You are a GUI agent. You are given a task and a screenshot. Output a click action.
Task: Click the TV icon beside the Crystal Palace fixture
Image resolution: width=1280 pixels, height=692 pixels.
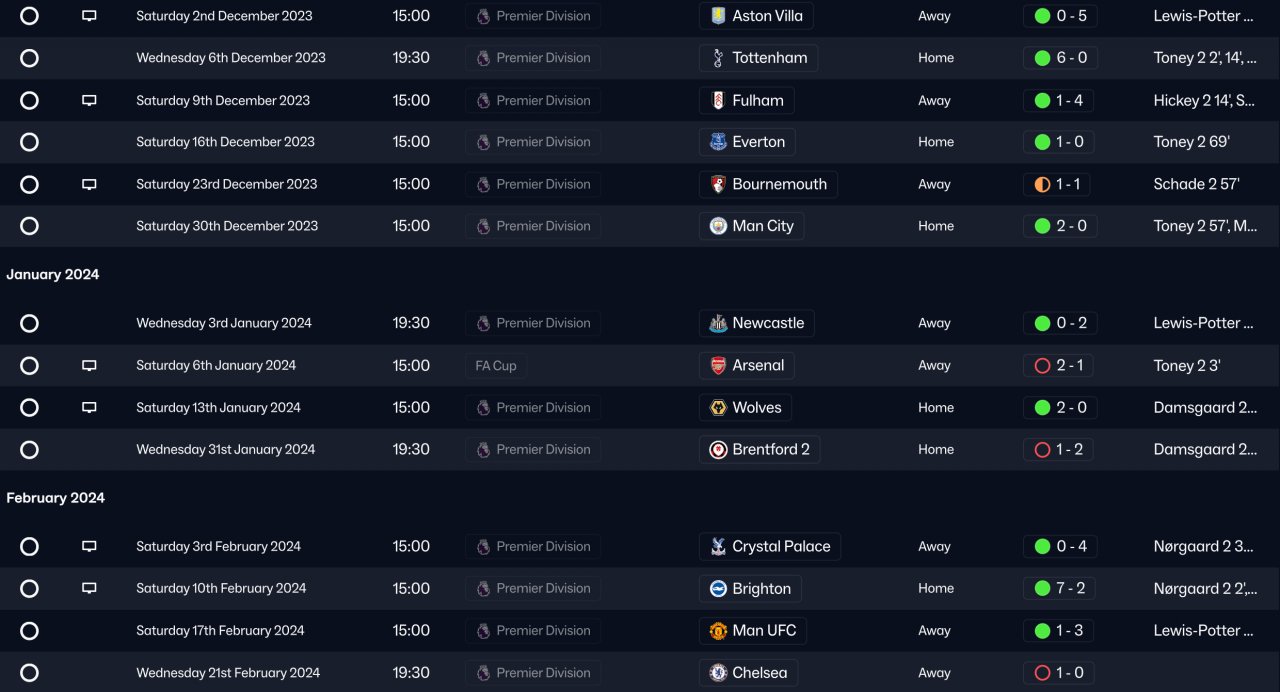[x=89, y=547]
